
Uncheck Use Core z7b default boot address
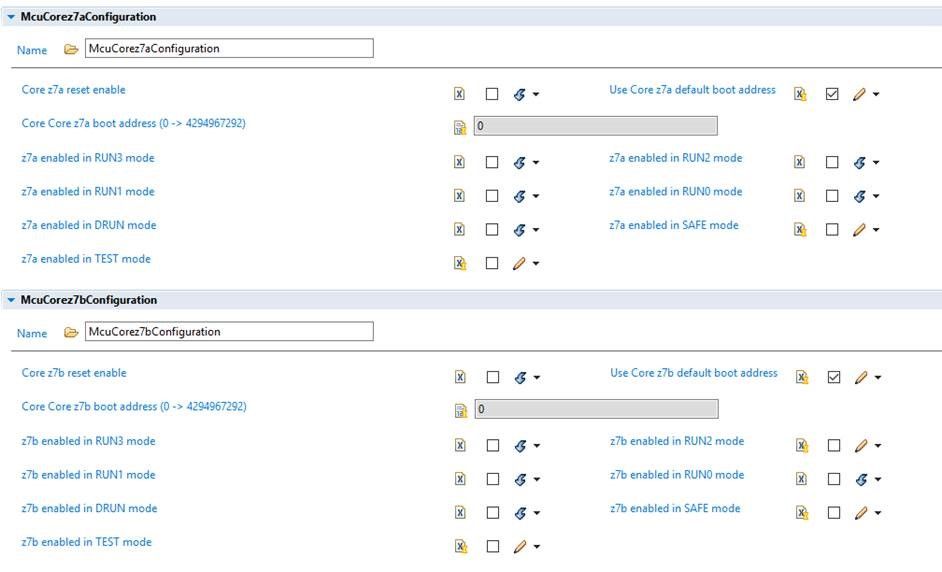point(833,377)
